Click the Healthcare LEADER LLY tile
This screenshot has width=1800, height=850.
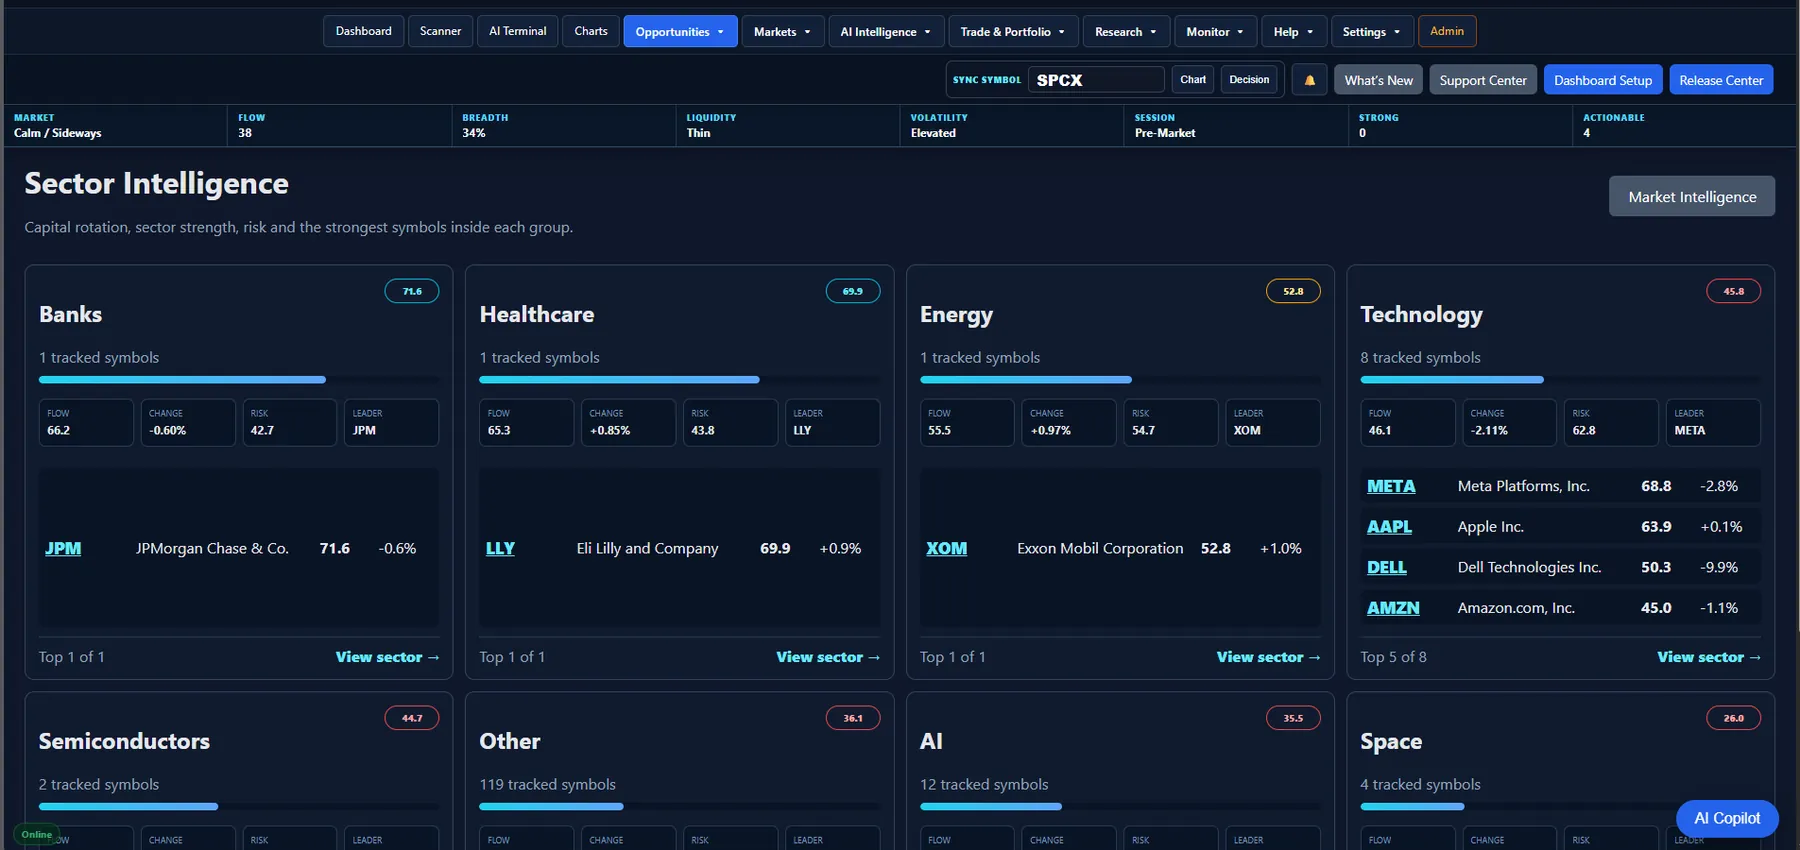(x=833, y=422)
